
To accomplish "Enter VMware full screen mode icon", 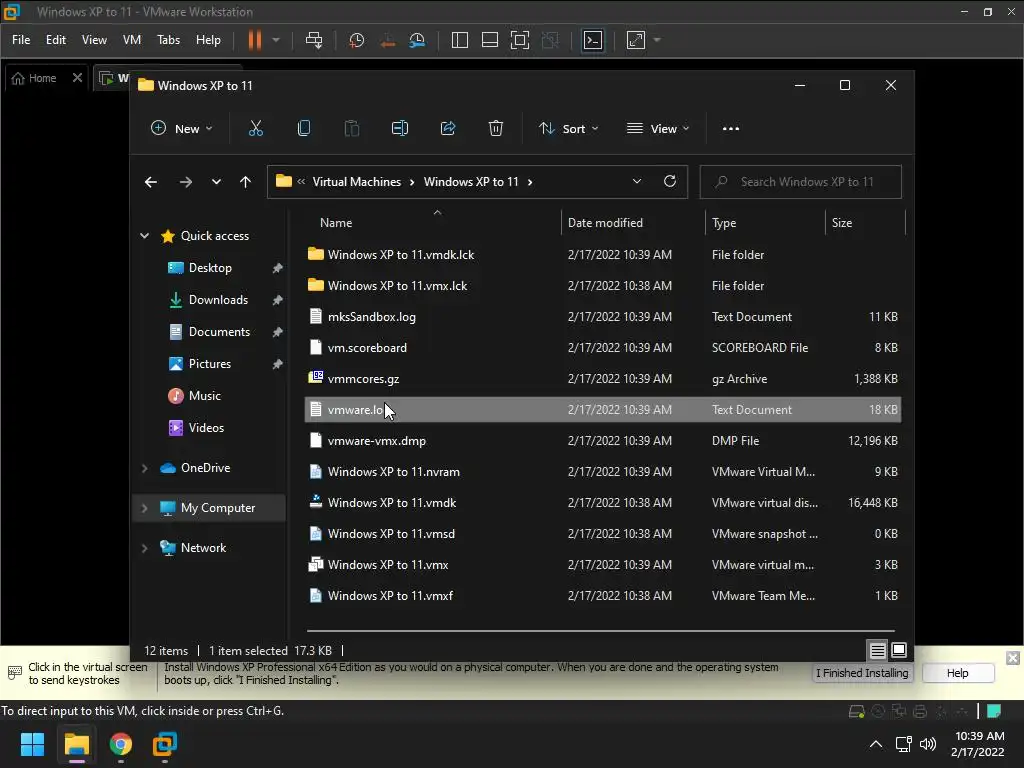I will click(520, 40).
